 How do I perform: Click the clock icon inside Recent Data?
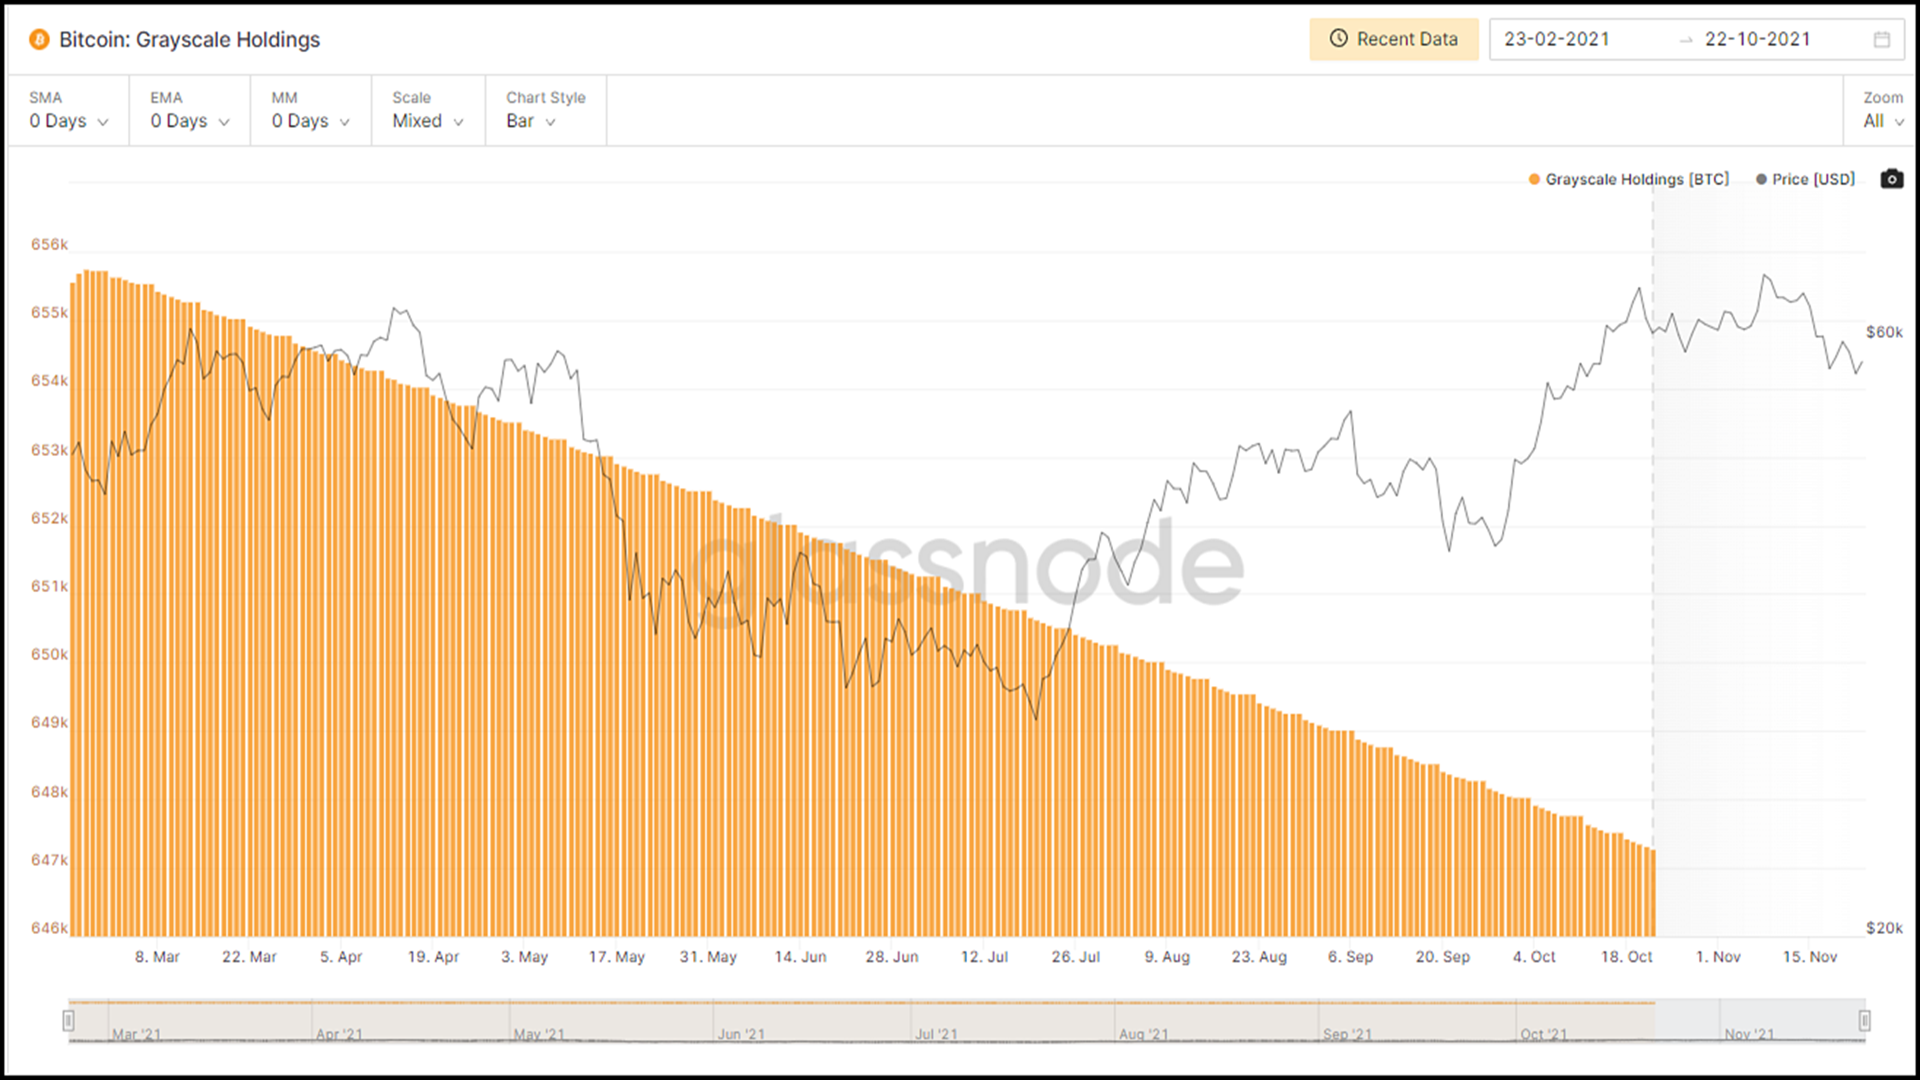tap(1337, 39)
